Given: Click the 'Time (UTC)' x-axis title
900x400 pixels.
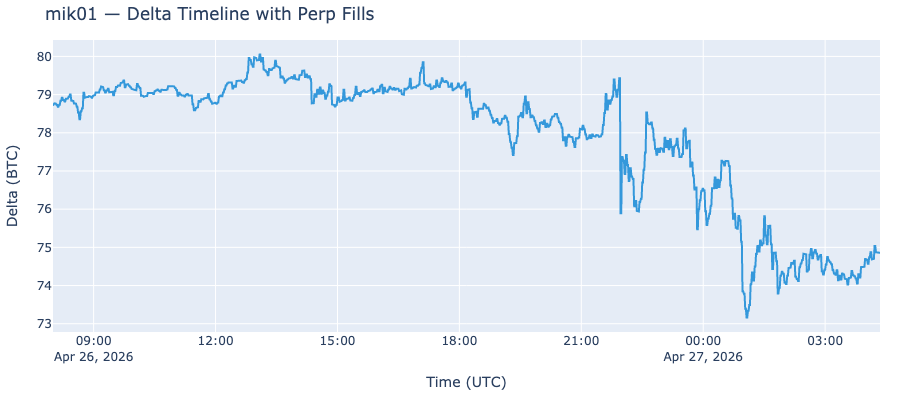Looking at the screenshot, I should point(466,382).
